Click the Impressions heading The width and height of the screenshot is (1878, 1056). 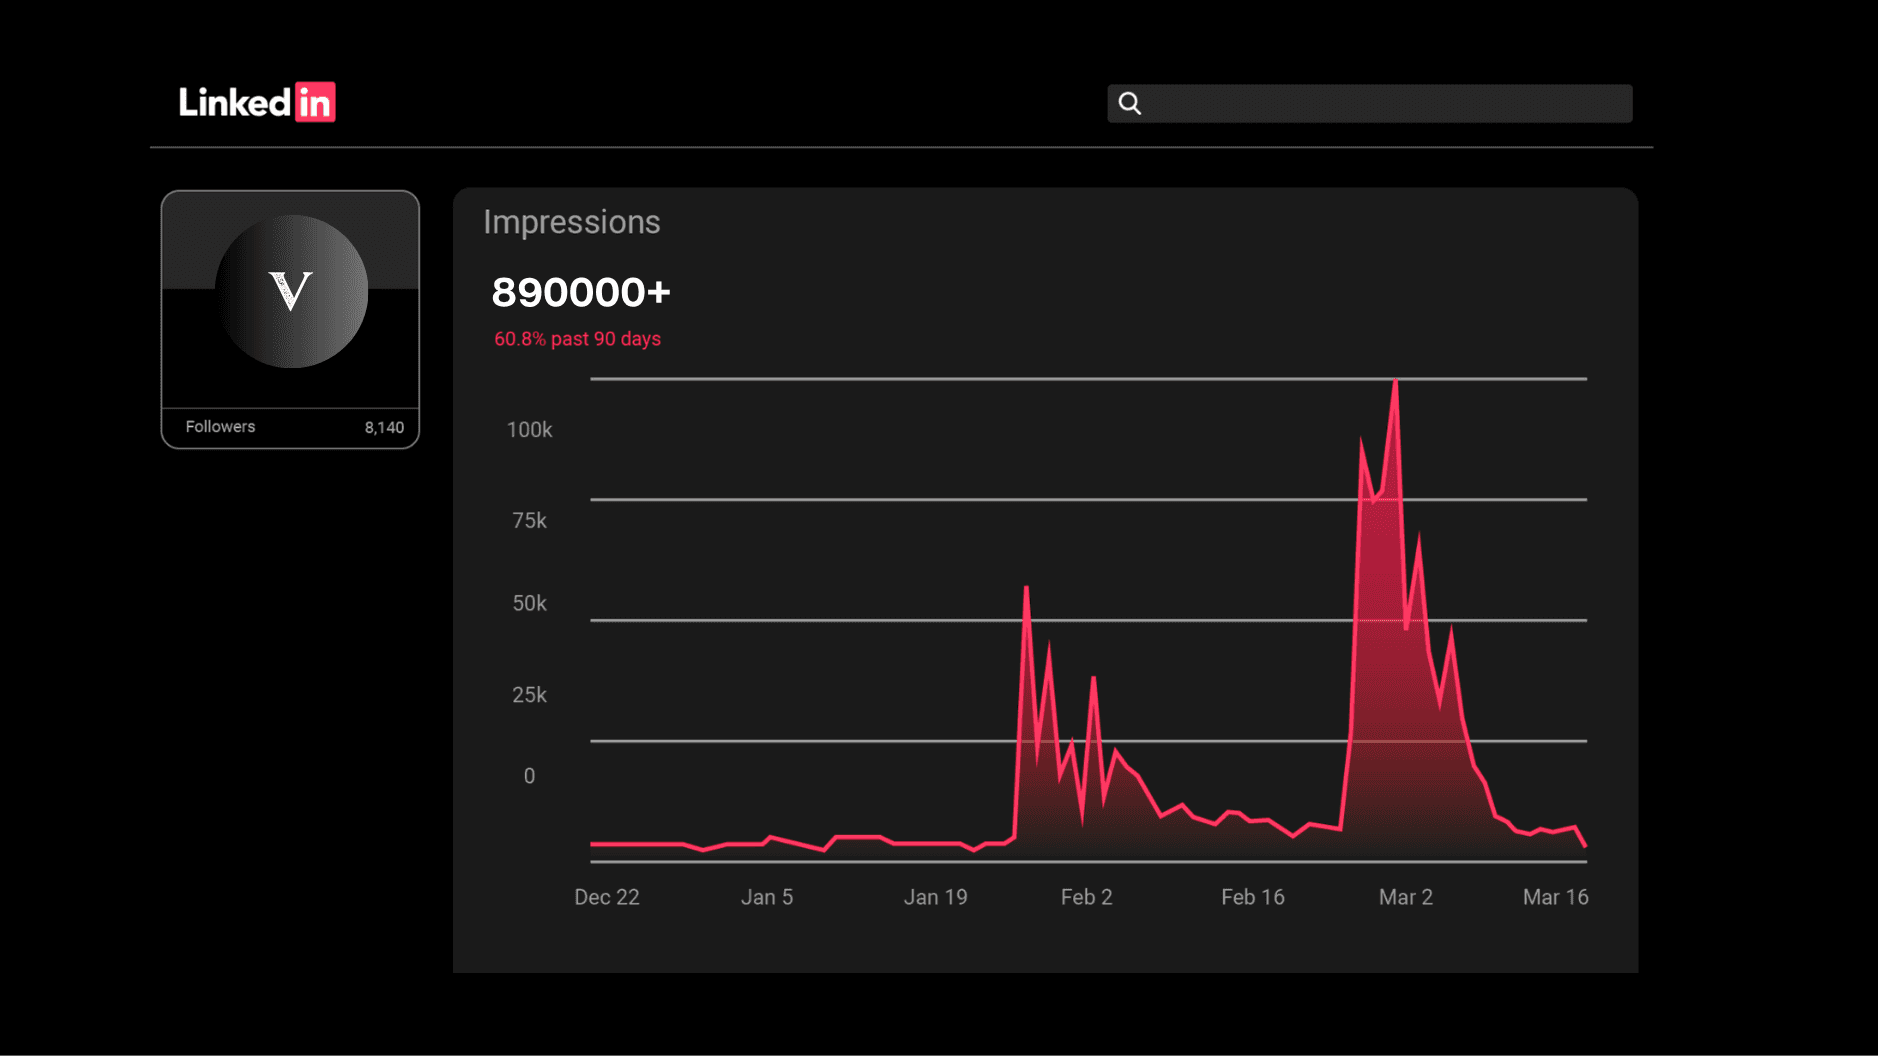pos(572,222)
